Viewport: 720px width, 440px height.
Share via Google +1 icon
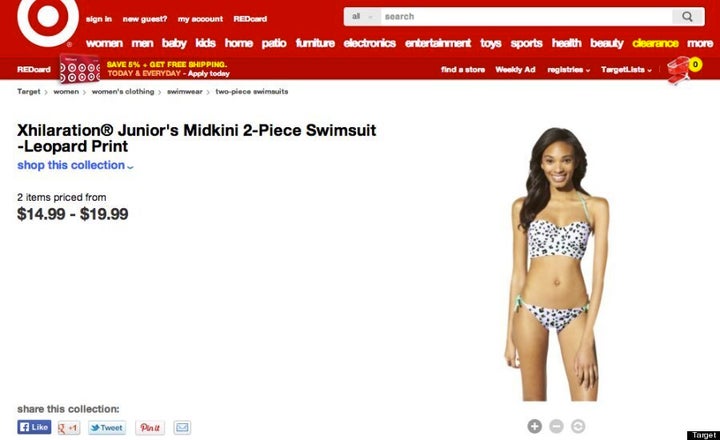click(69, 428)
